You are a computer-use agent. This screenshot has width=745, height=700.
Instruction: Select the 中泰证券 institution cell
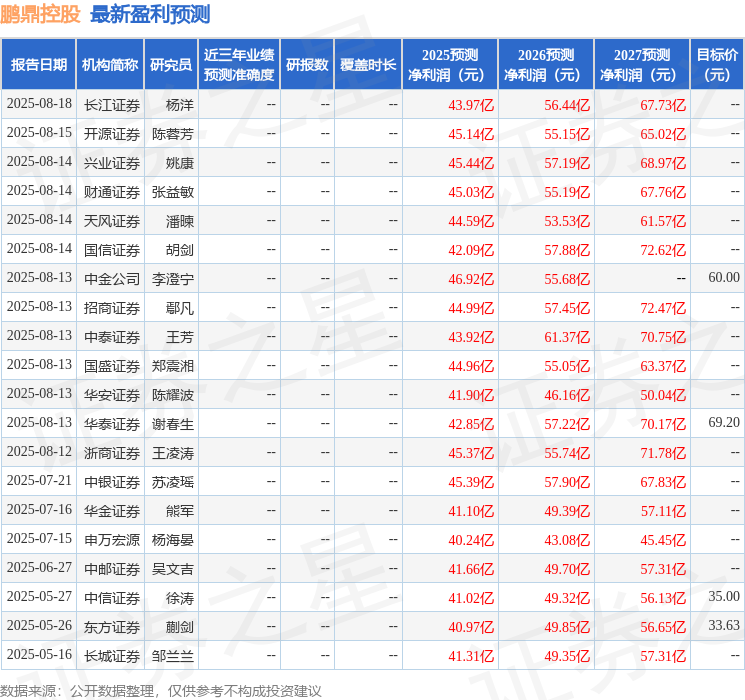pyautogui.click(x=112, y=337)
